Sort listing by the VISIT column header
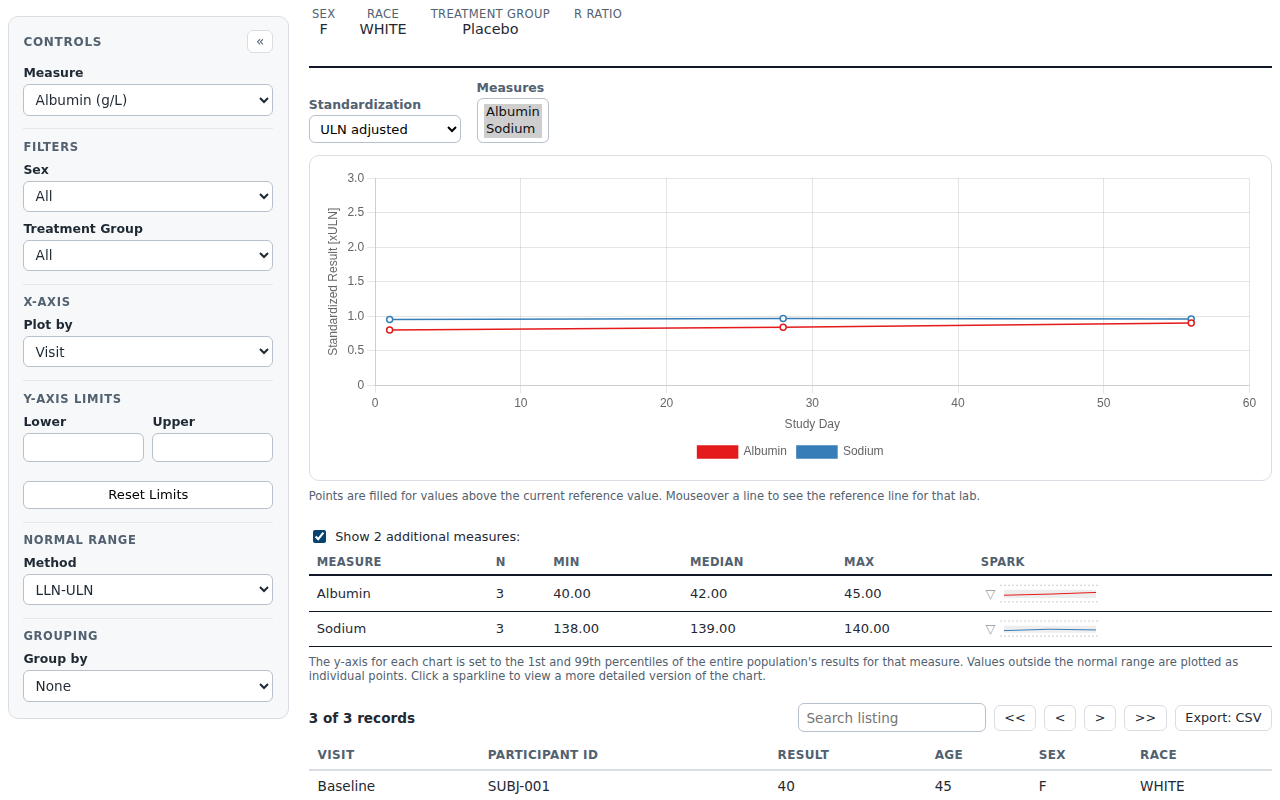This screenshot has width=1280, height=800. point(336,755)
